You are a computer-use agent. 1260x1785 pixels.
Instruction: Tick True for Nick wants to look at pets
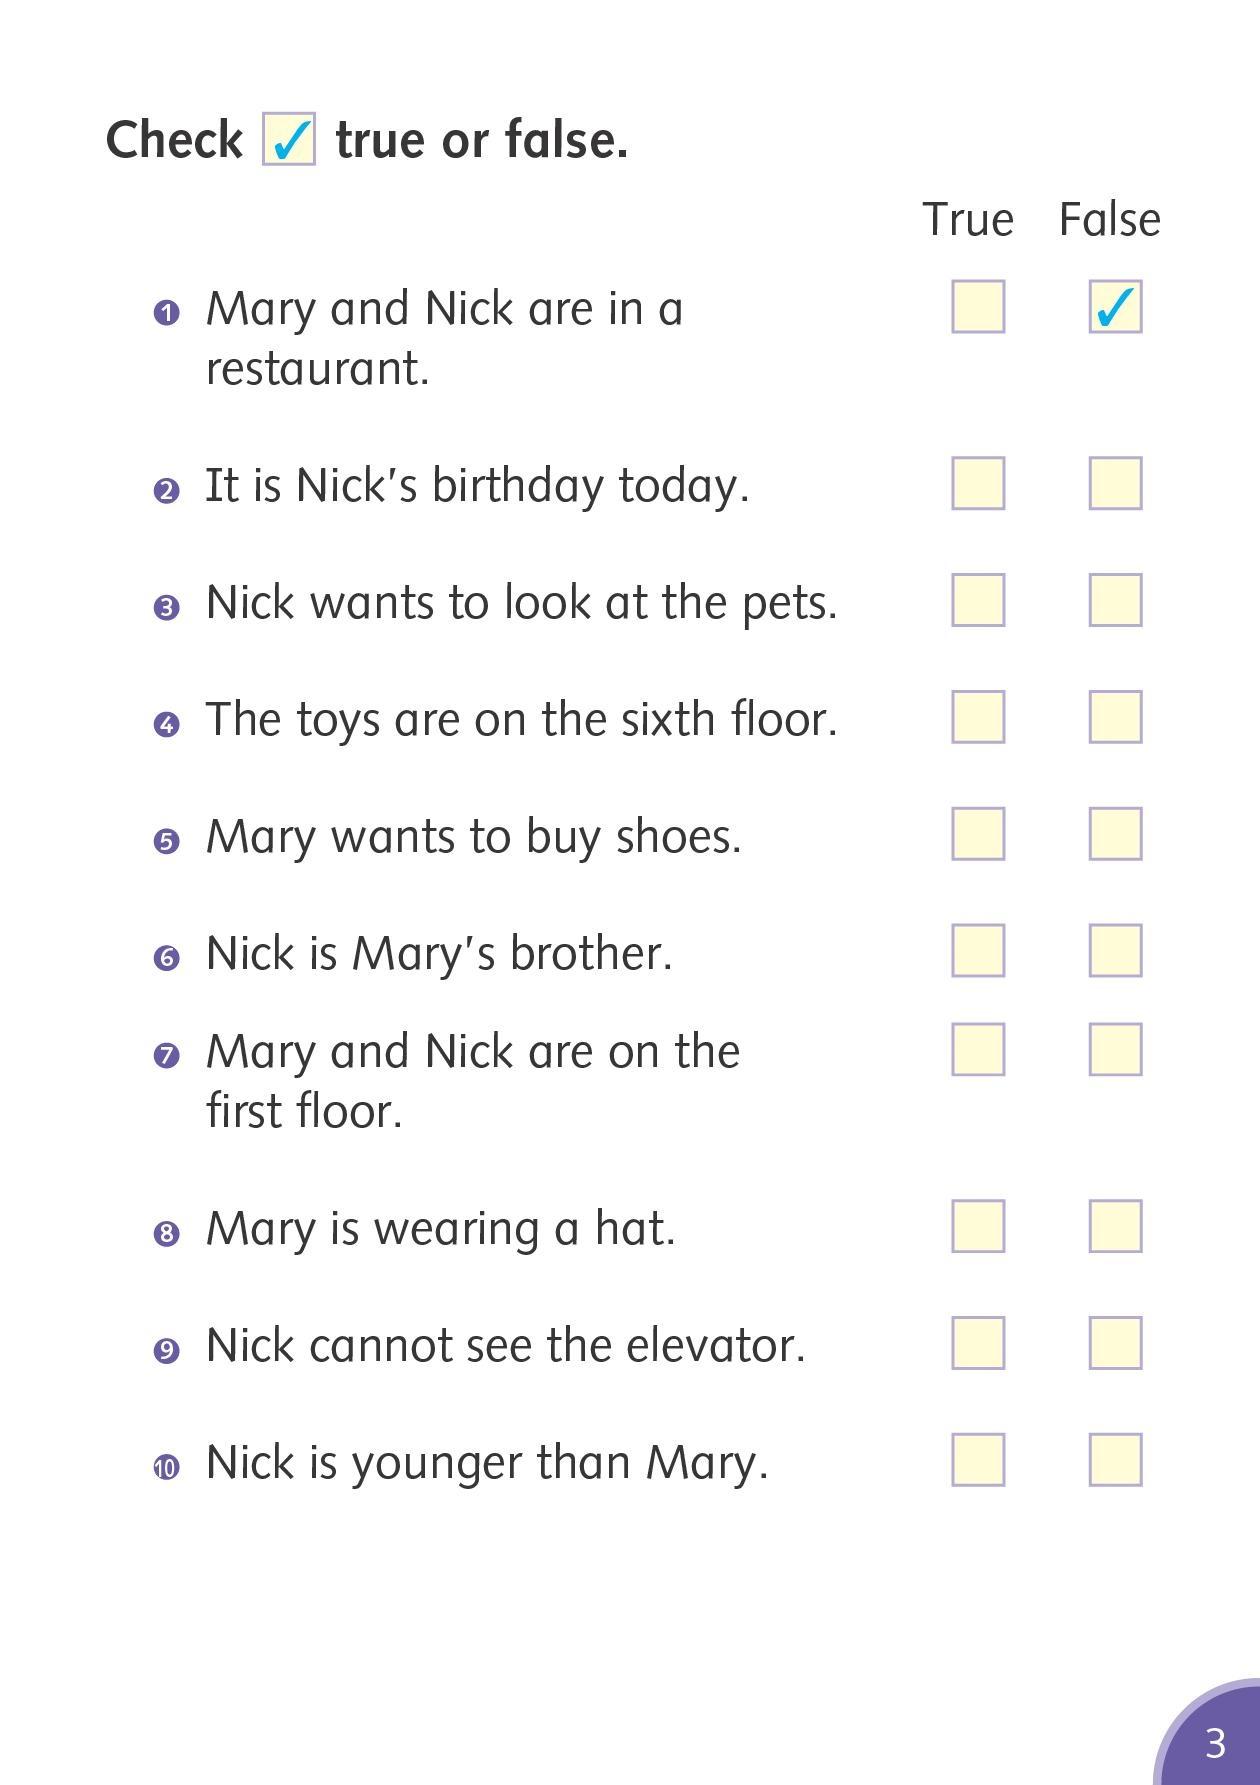[977, 600]
